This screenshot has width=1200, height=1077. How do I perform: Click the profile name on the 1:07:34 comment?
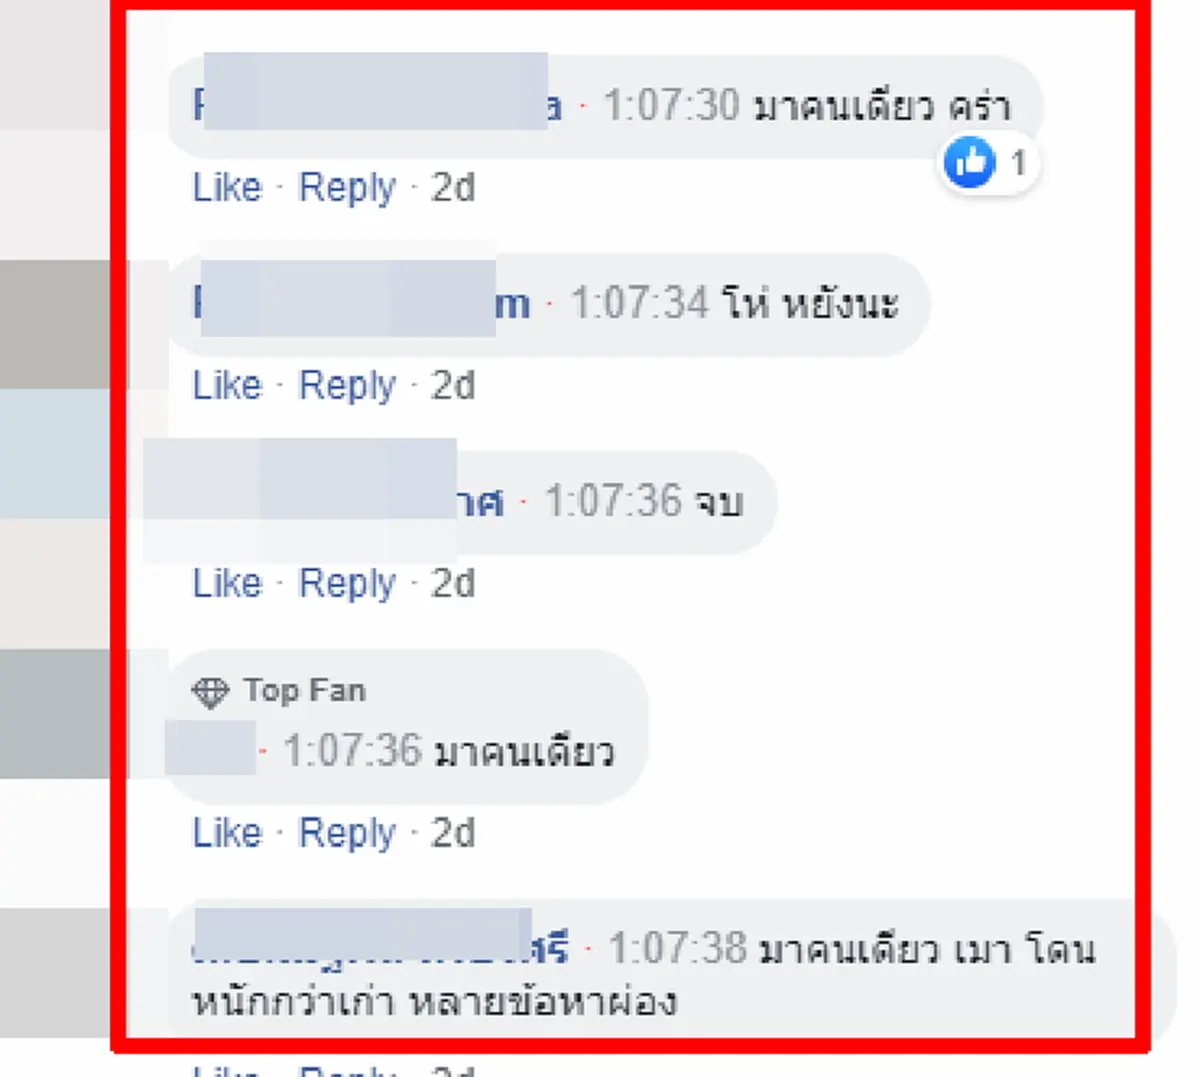[360, 304]
